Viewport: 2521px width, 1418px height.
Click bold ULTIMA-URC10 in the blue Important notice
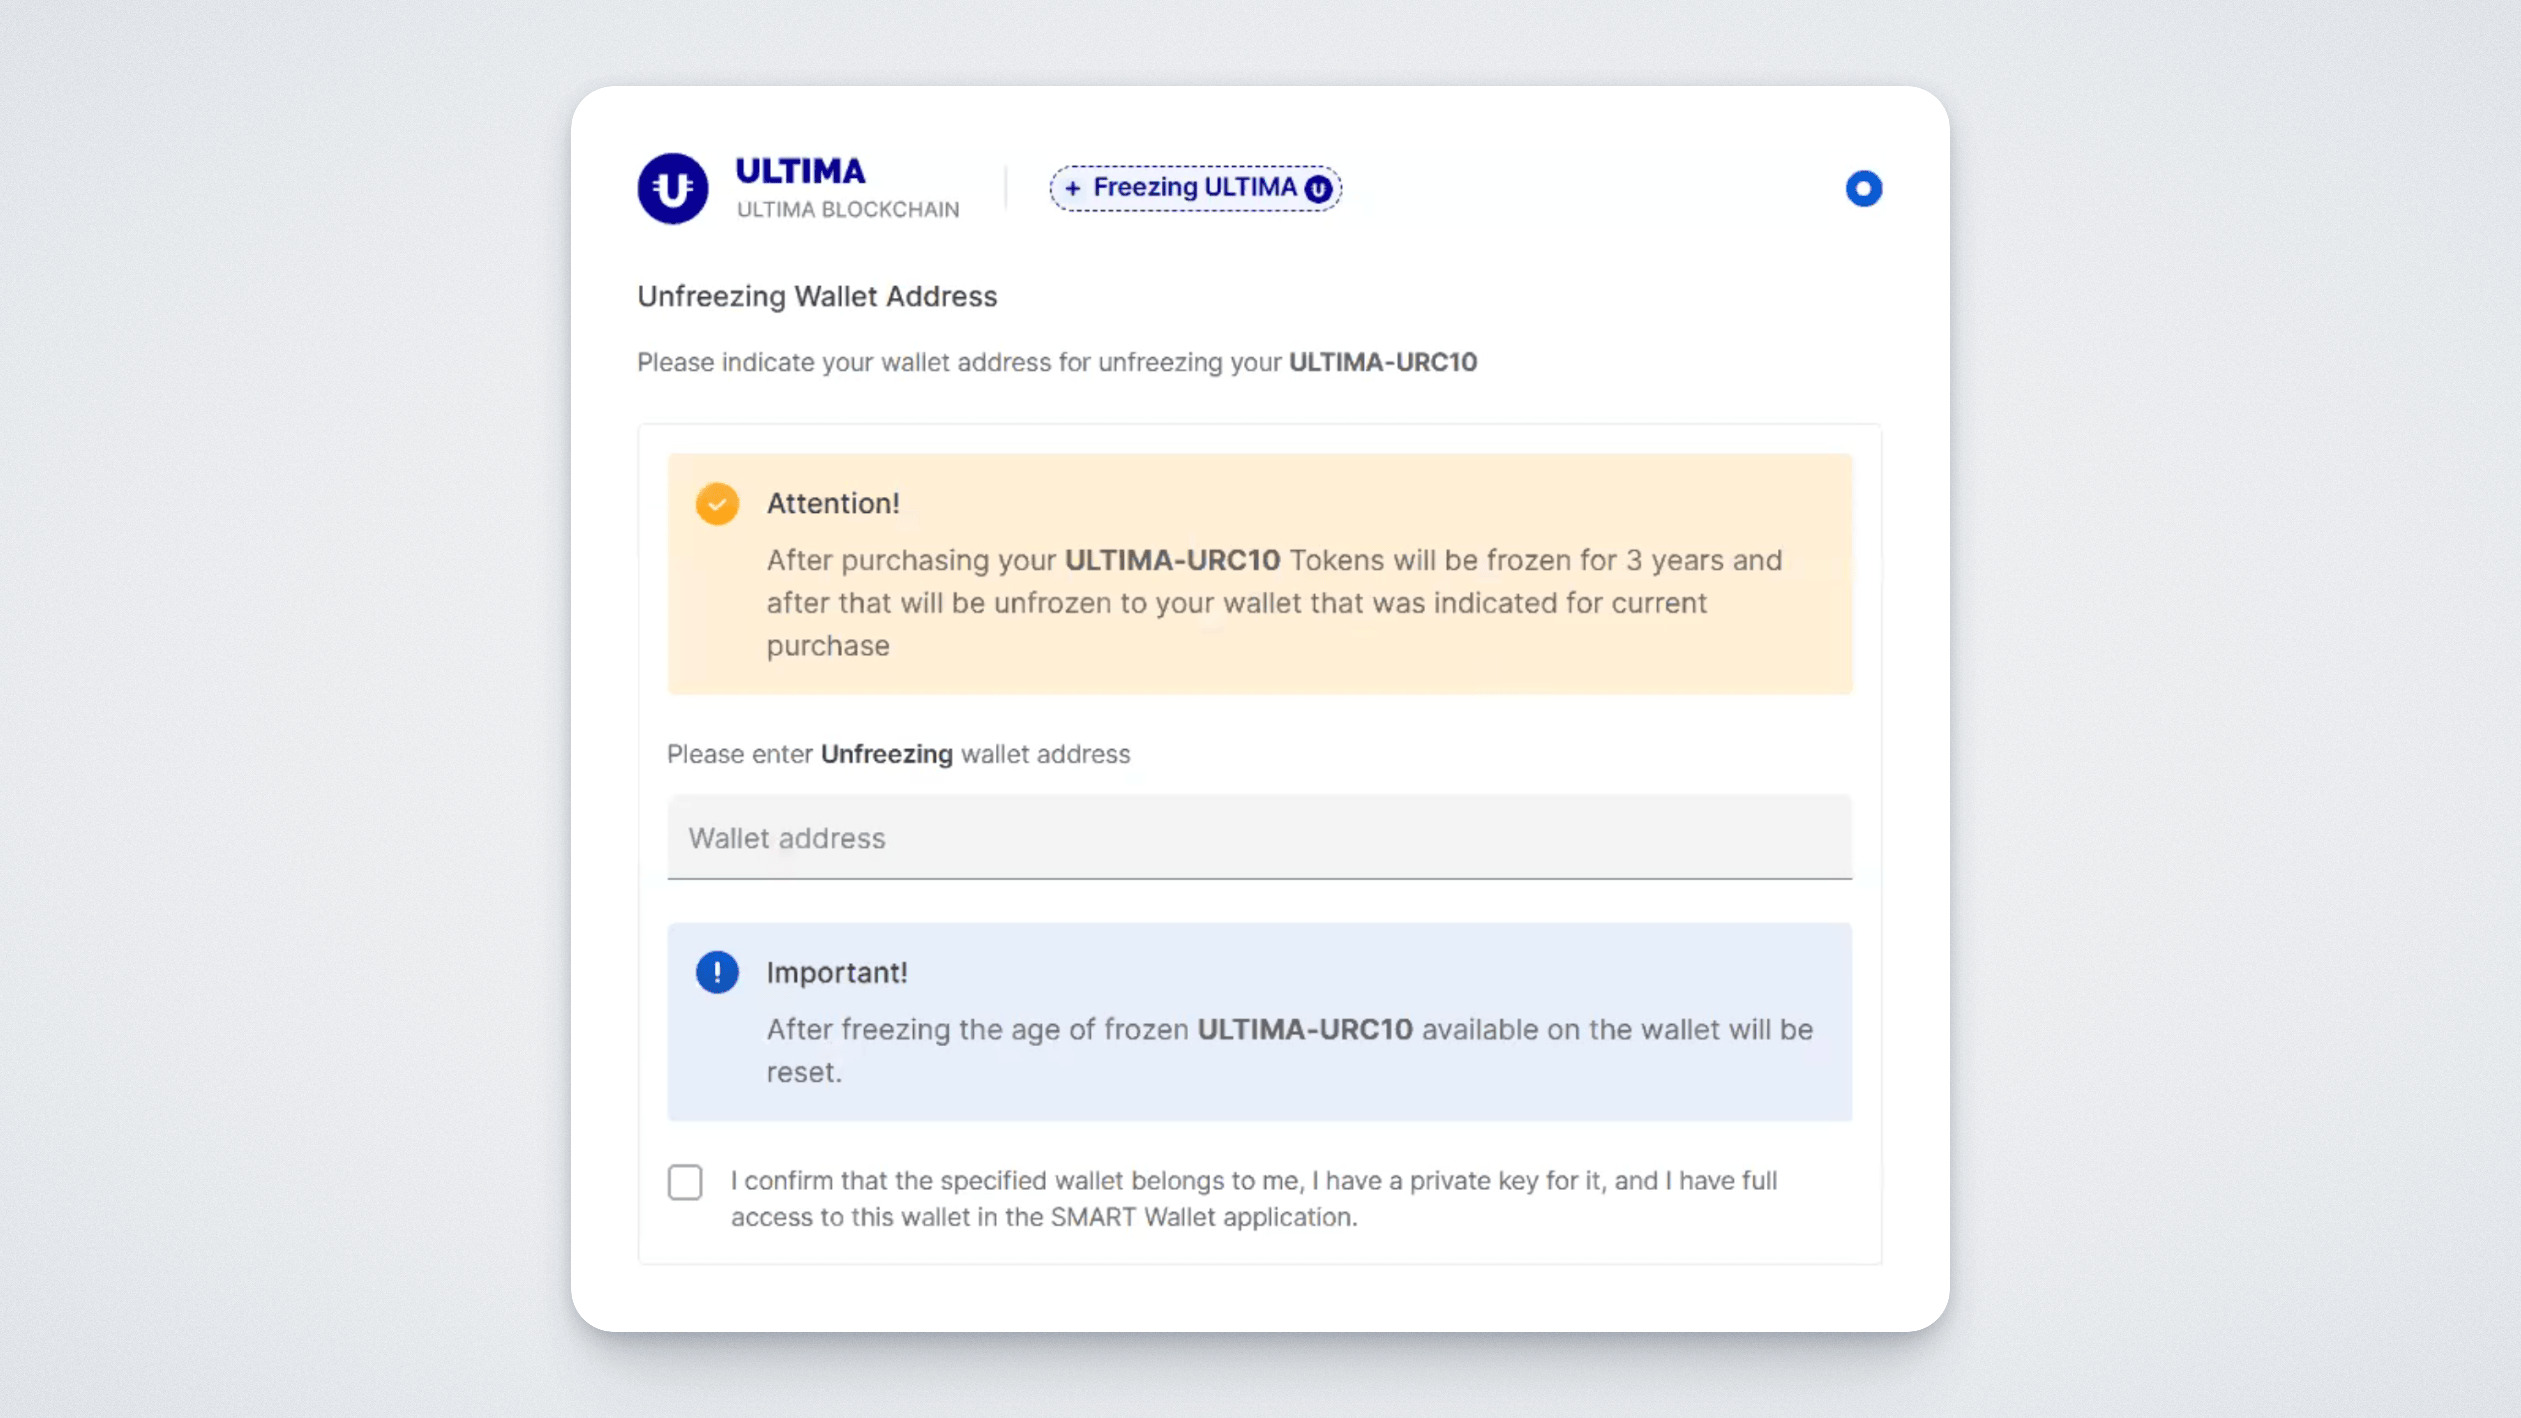(1305, 1029)
